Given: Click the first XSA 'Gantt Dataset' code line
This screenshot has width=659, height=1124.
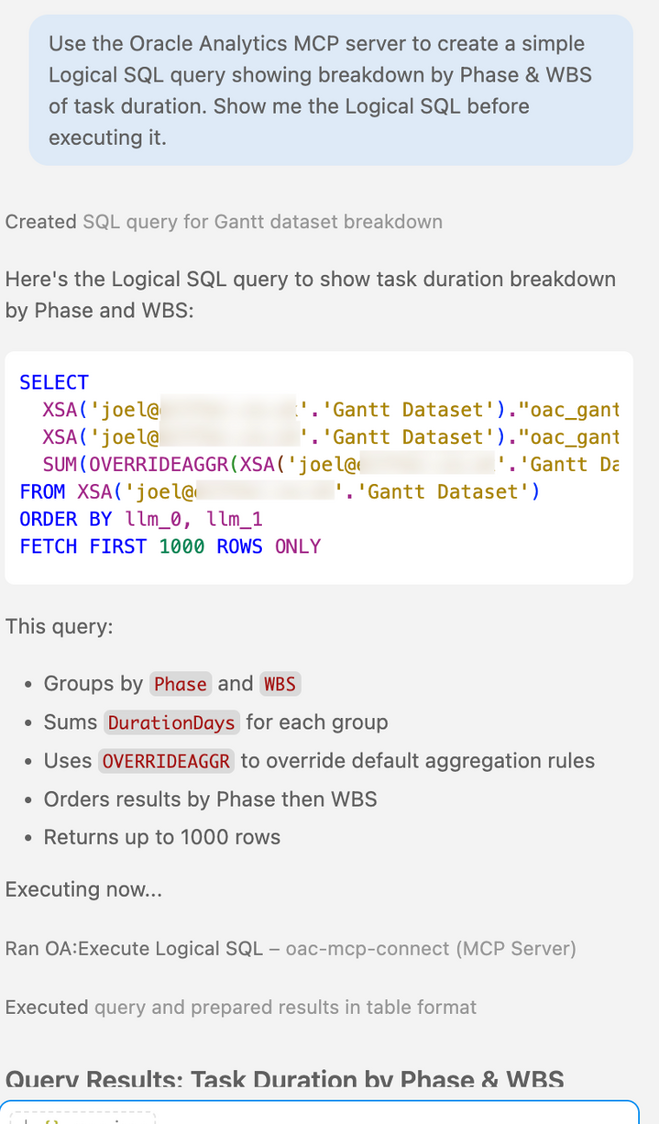Looking at the screenshot, I should [x=331, y=410].
